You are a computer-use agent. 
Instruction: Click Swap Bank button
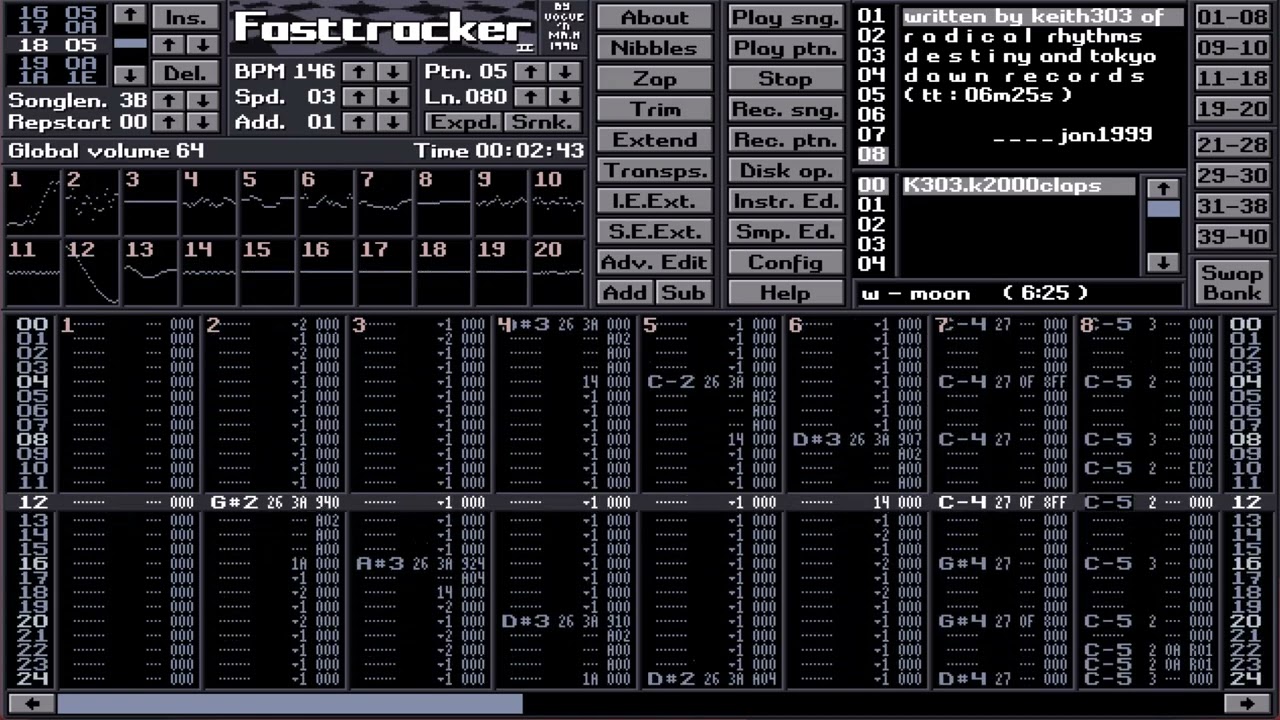1232,282
